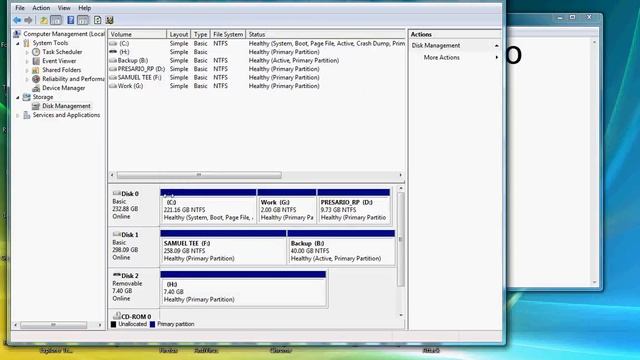640x360 pixels.
Task: Collapse the System Tools tree node
Action: click(x=18, y=43)
